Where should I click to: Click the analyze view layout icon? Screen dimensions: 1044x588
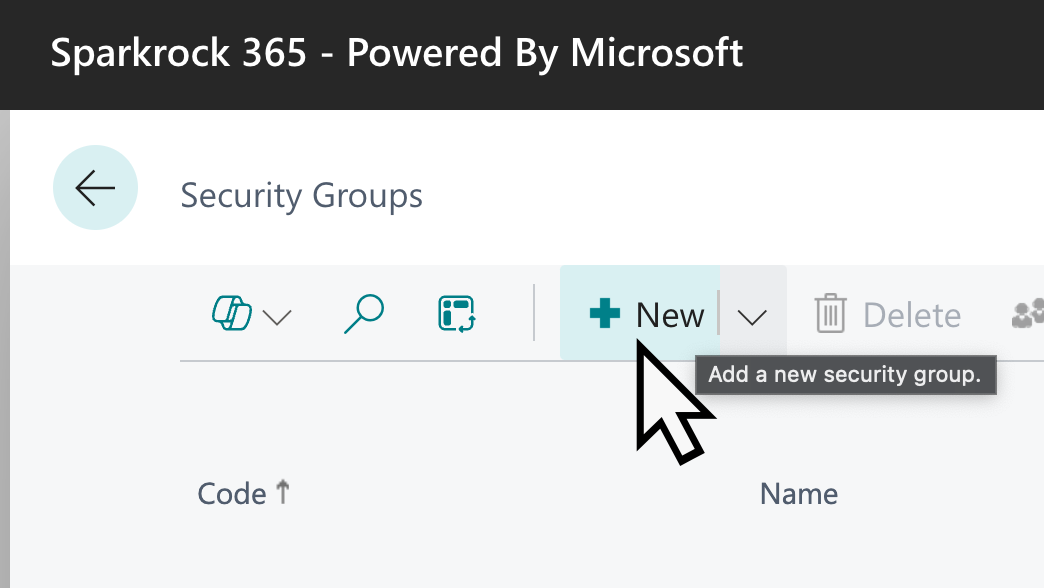(x=456, y=314)
